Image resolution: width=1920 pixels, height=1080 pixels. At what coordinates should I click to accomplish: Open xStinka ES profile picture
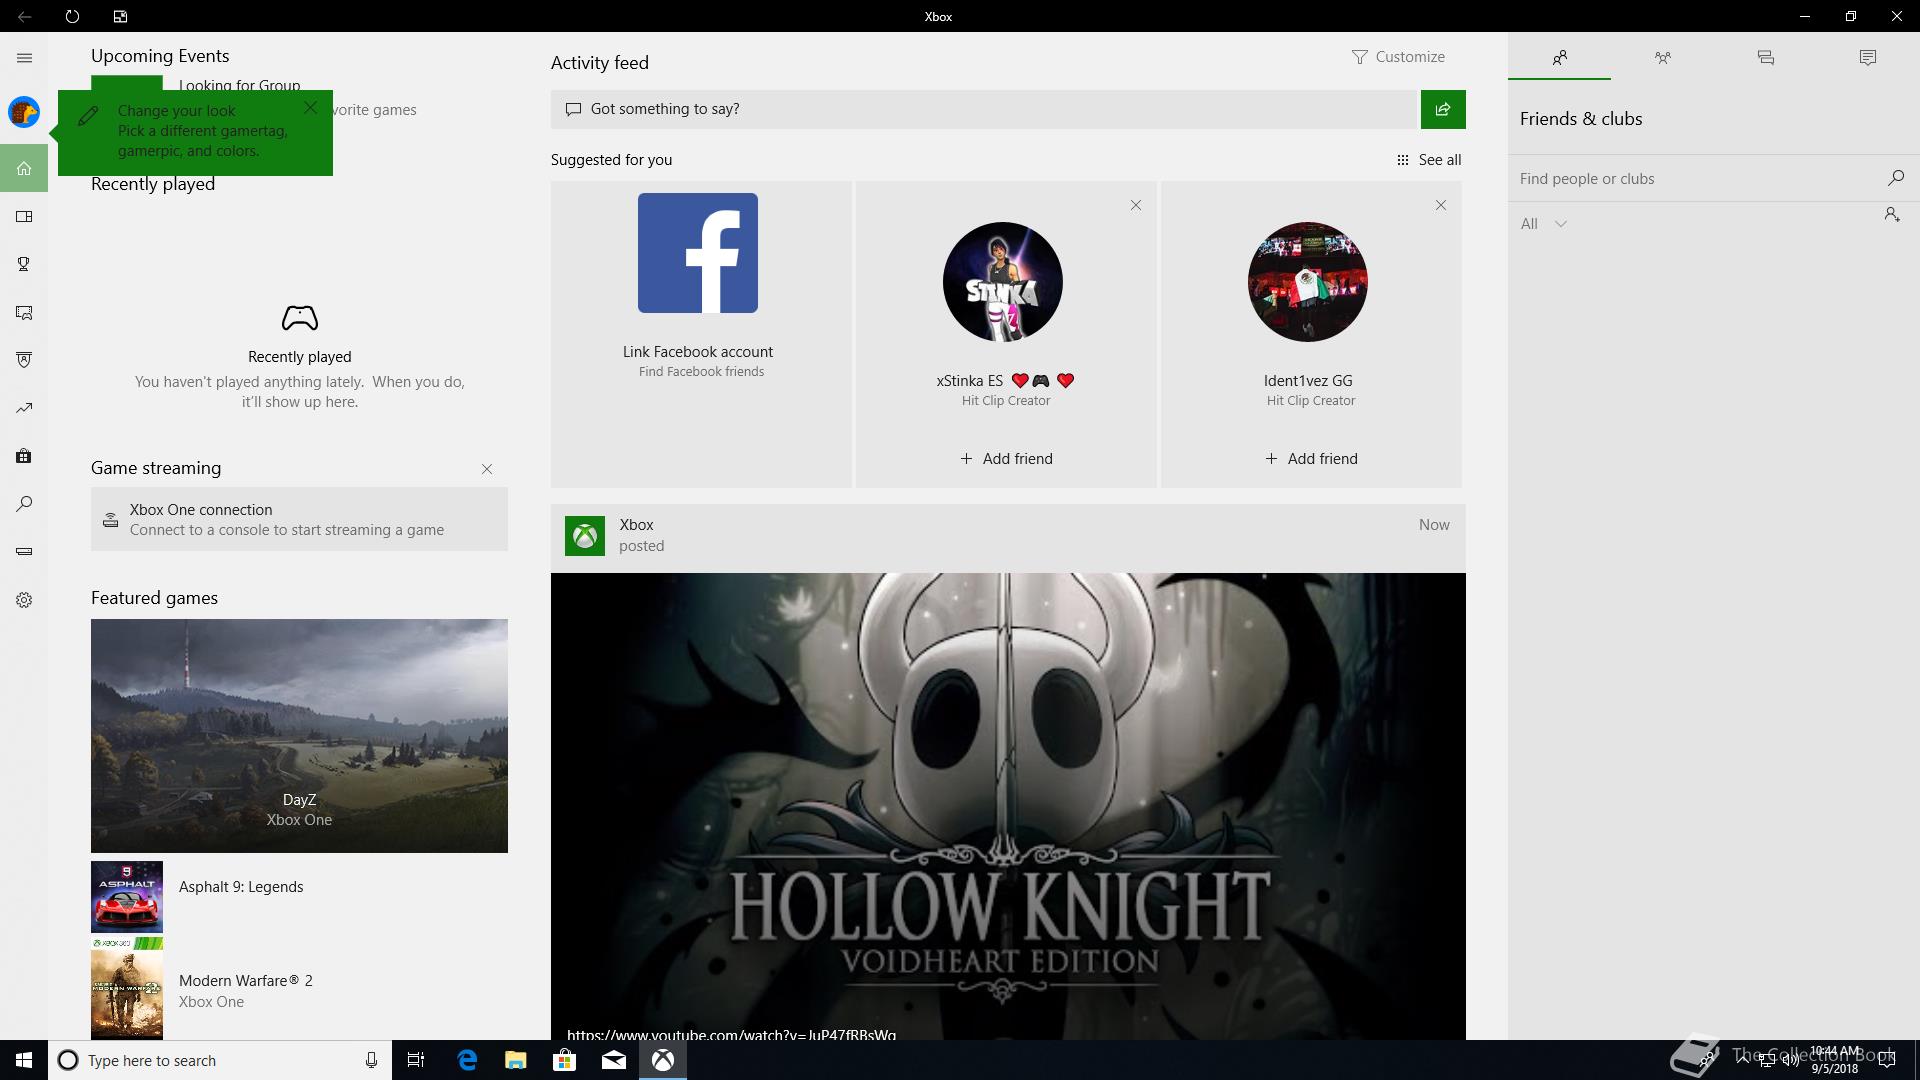[x=1003, y=282]
